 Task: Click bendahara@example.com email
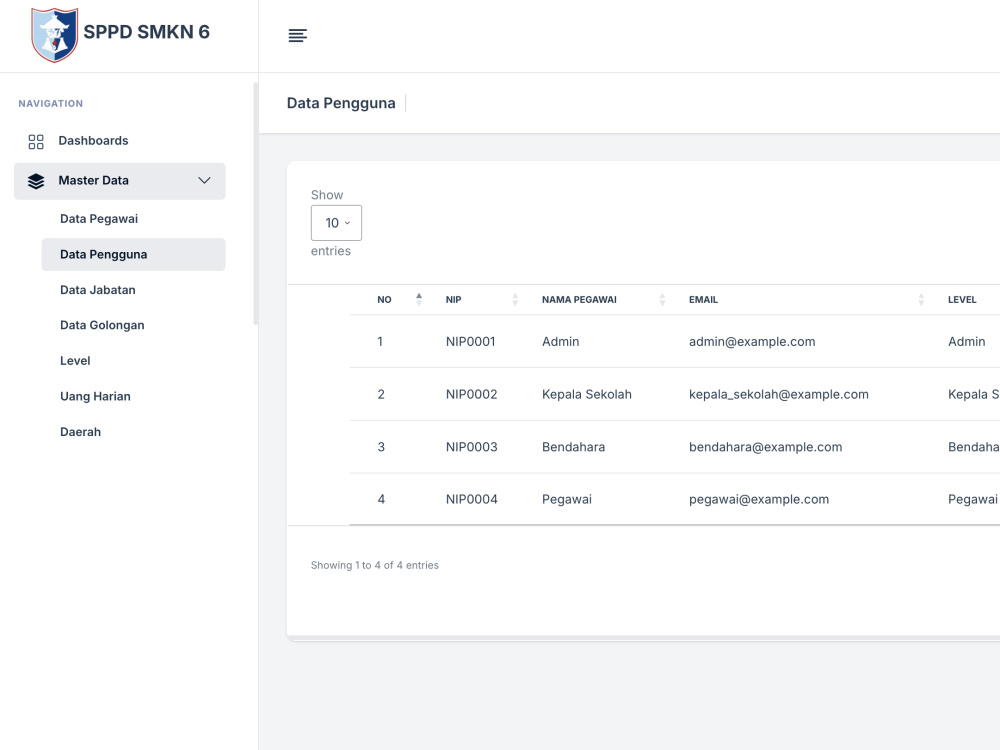(x=765, y=447)
